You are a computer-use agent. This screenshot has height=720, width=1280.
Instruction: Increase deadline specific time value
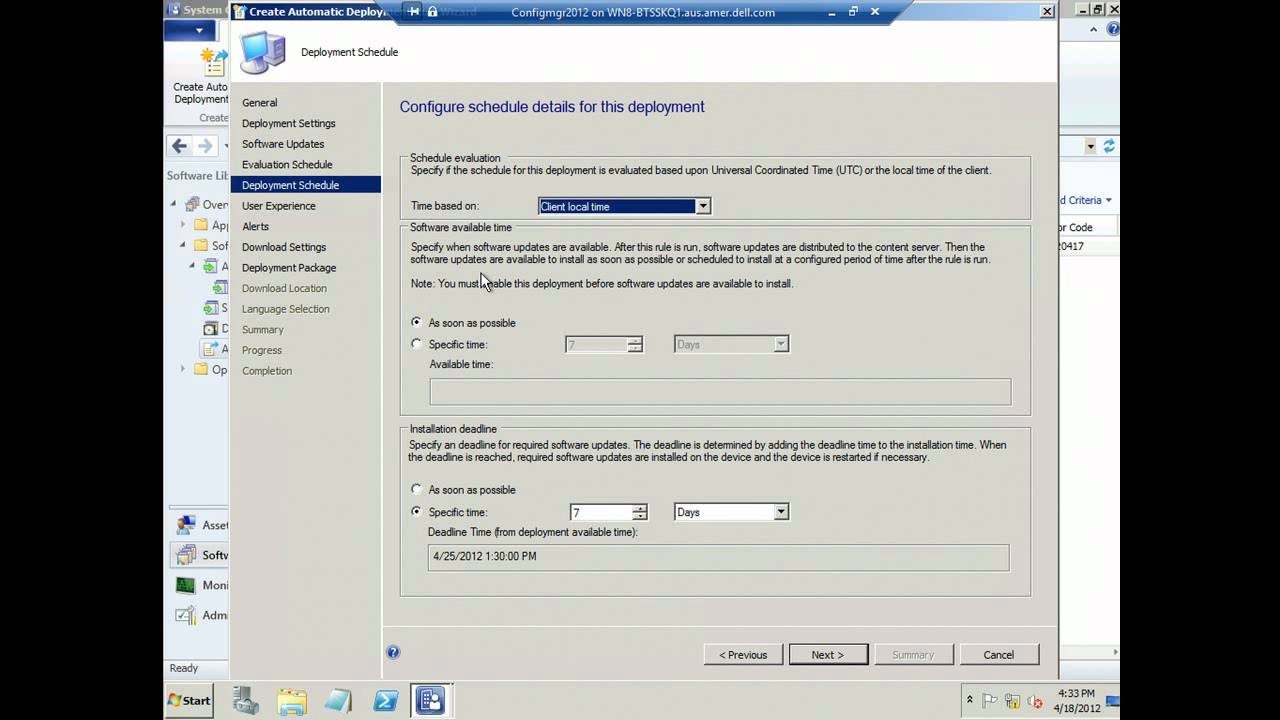(640, 507)
